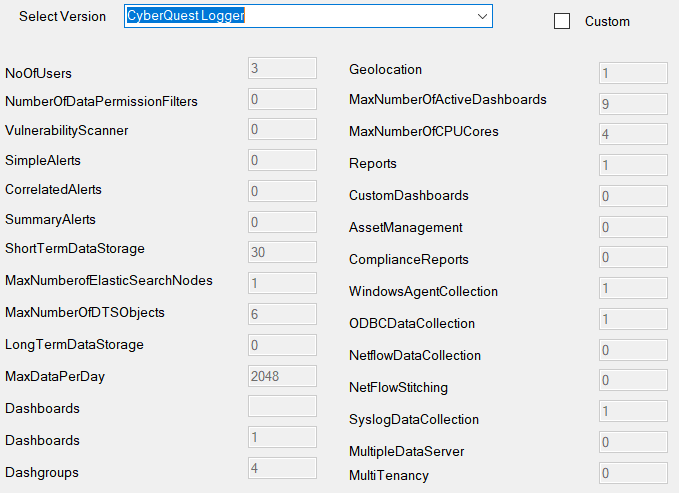Click the CorrelatedAlerts value field
679x493 pixels.
(282, 191)
